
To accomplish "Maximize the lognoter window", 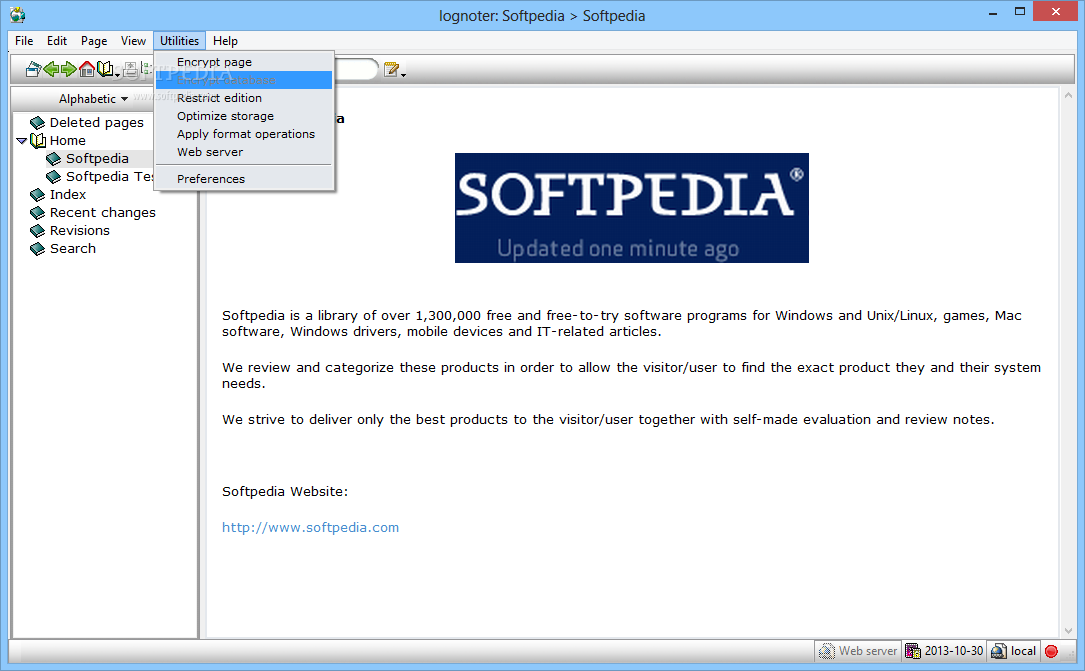I will [1020, 11].
